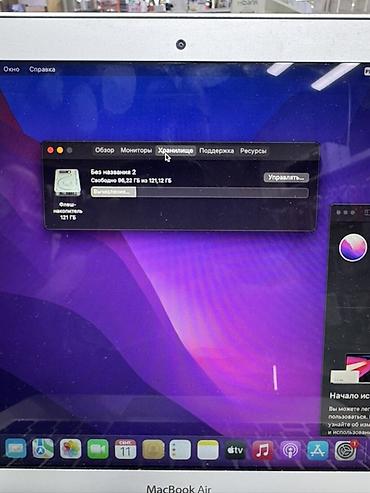The width and height of the screenshot is (370, 493).
Task: Open the Мониторы tab
Action: 136,150
